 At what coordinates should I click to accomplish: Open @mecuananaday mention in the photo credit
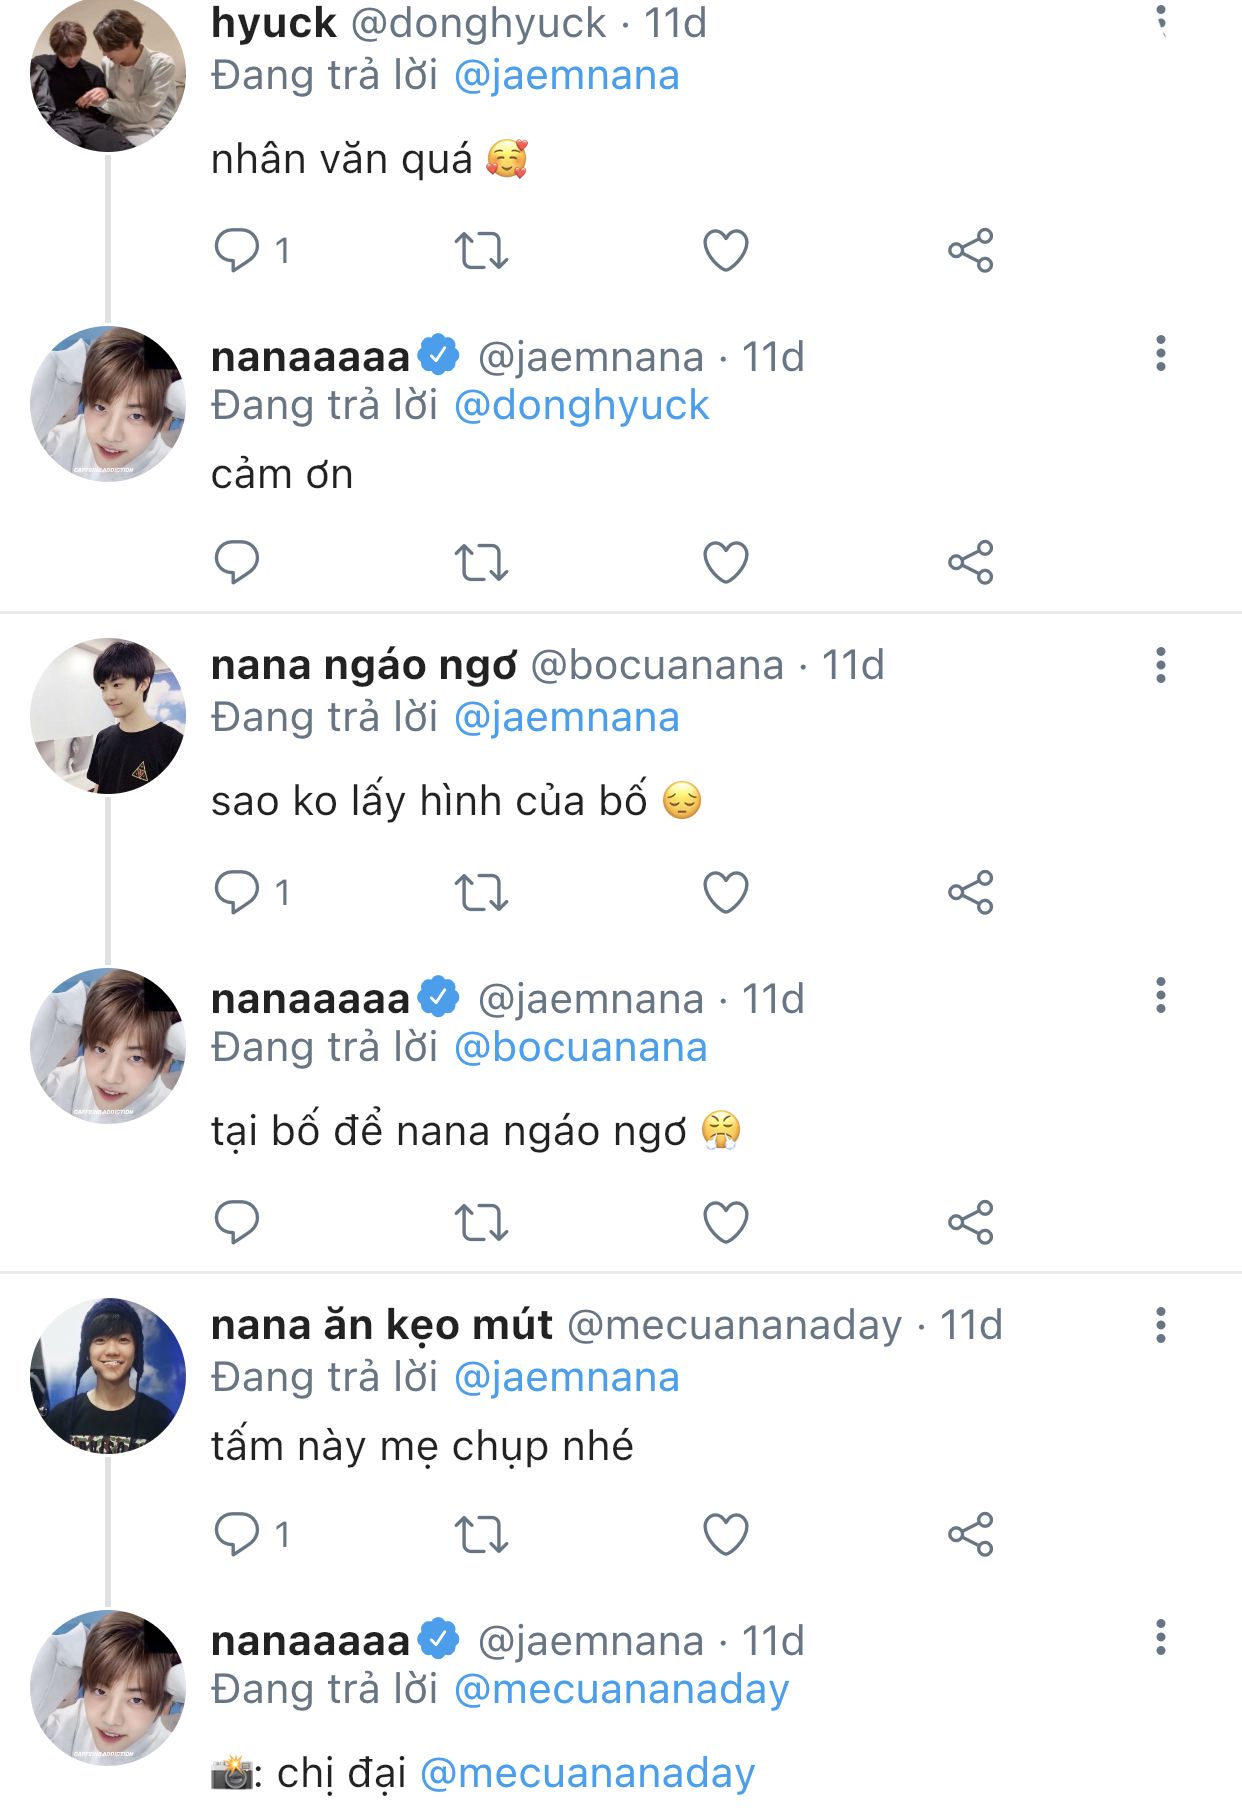pyautogui.click(x=587, y=1773)
